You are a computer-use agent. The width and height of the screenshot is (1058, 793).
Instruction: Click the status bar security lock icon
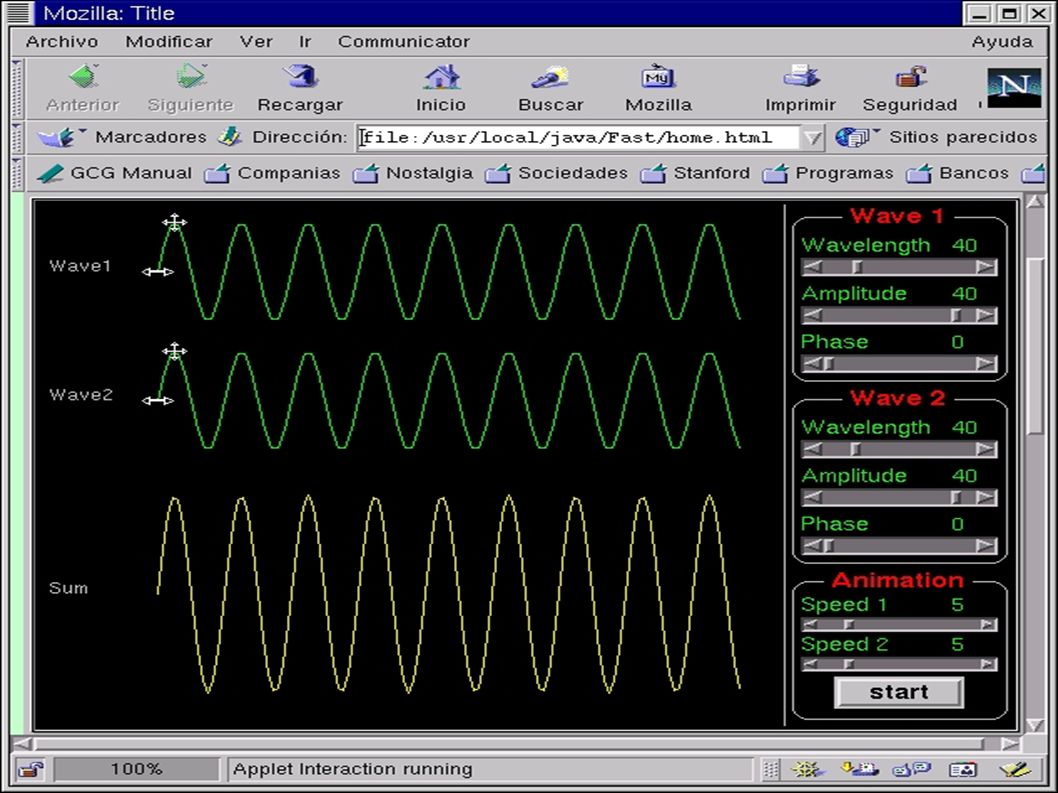click(x=31, y=769)
